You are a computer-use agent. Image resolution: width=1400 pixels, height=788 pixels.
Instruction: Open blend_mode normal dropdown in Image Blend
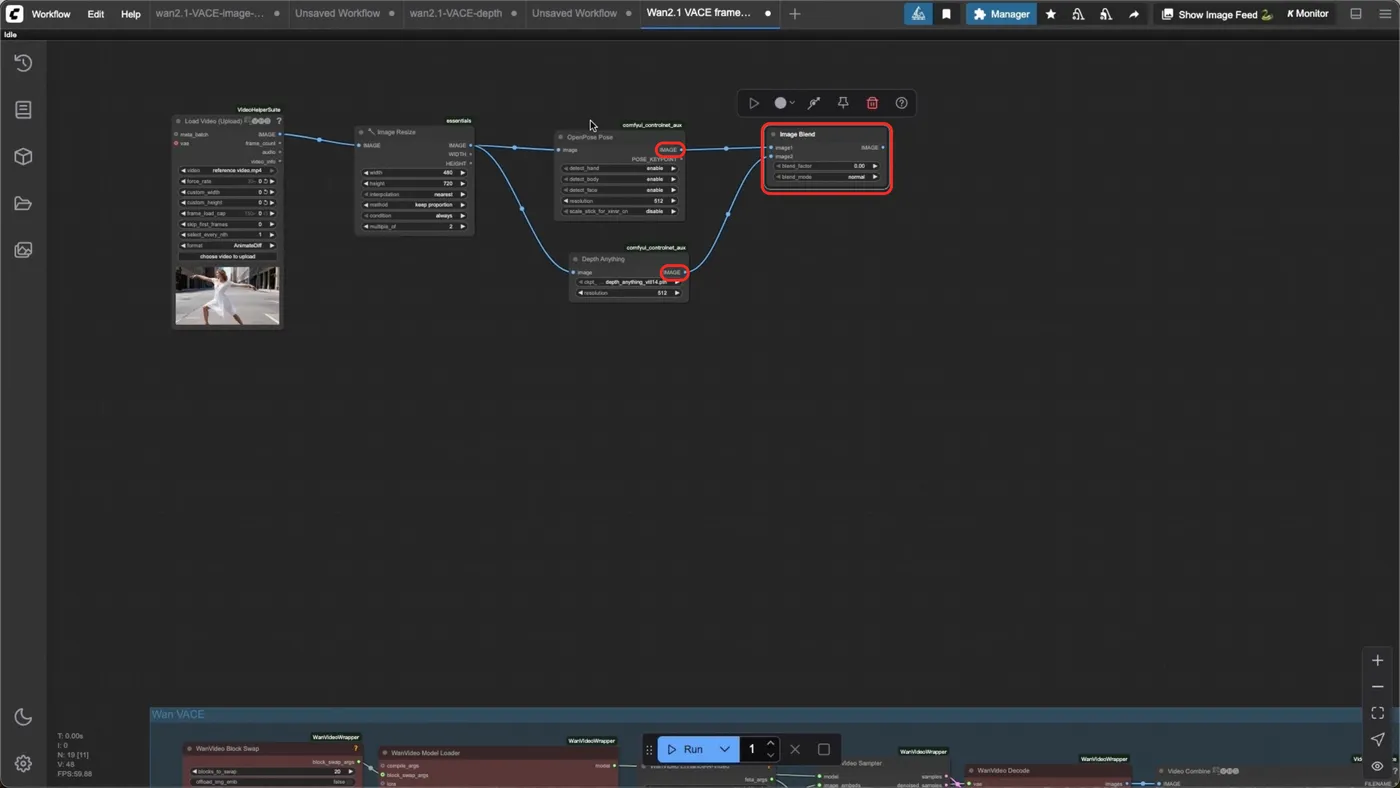(x=827, y=177)
